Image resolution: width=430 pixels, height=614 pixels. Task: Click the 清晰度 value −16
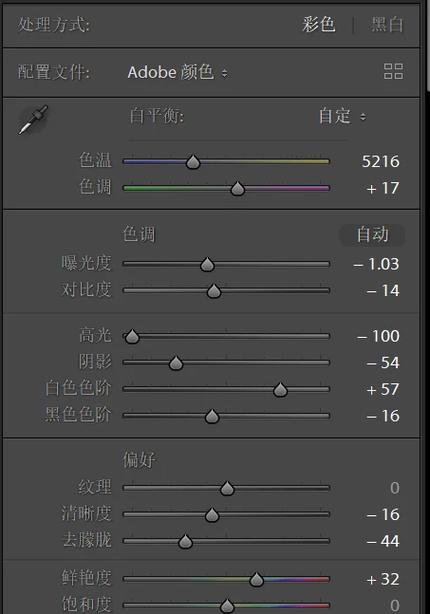383,515
